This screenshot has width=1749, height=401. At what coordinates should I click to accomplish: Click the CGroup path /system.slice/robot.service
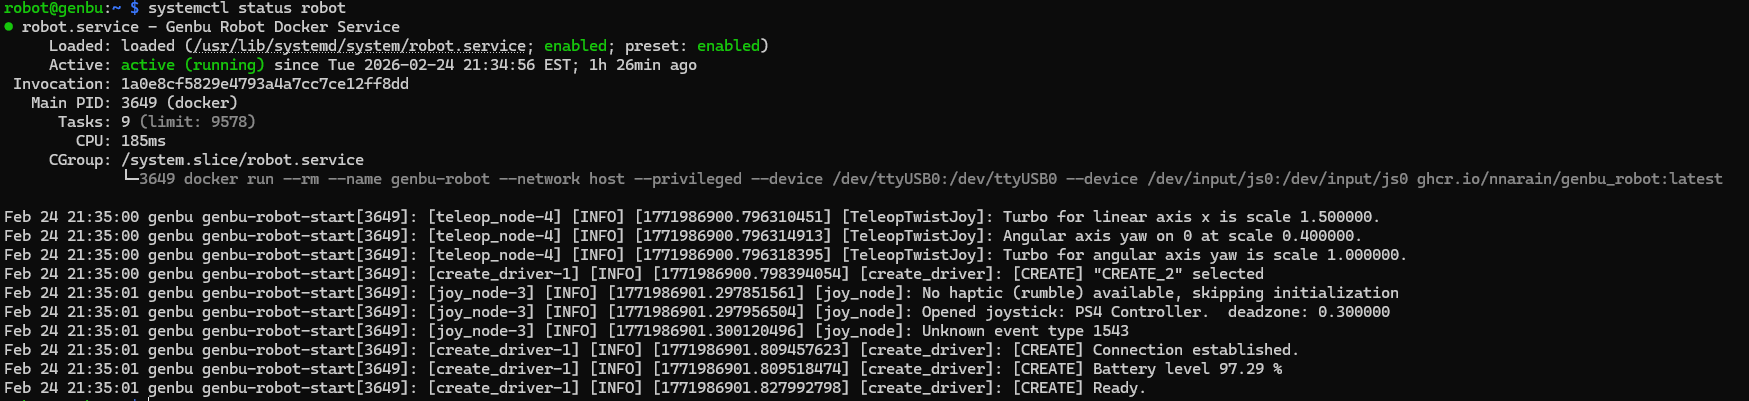point(242,160)
